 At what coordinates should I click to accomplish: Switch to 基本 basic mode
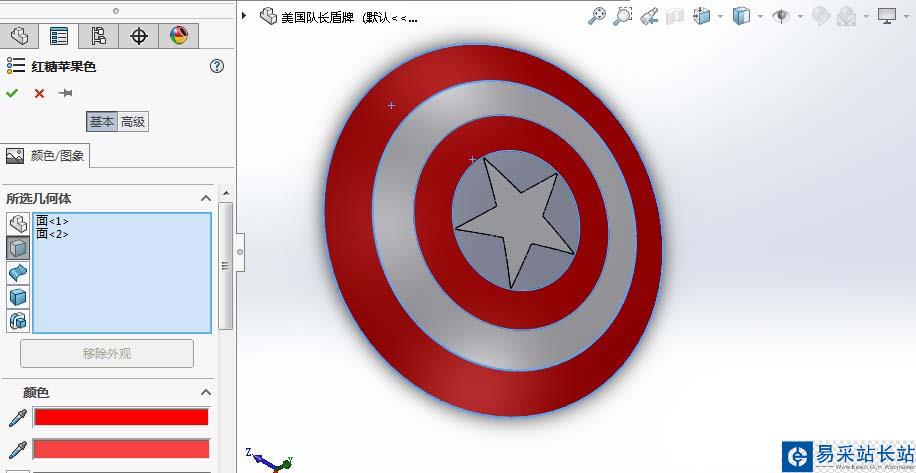click(102, 121)
